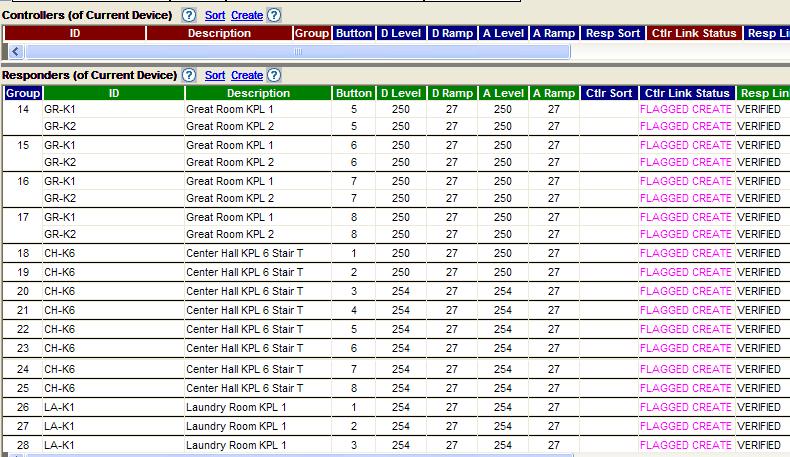Click Group header in Responders table
This screenshot has width=790, height=457.
[x=23, y=93]
